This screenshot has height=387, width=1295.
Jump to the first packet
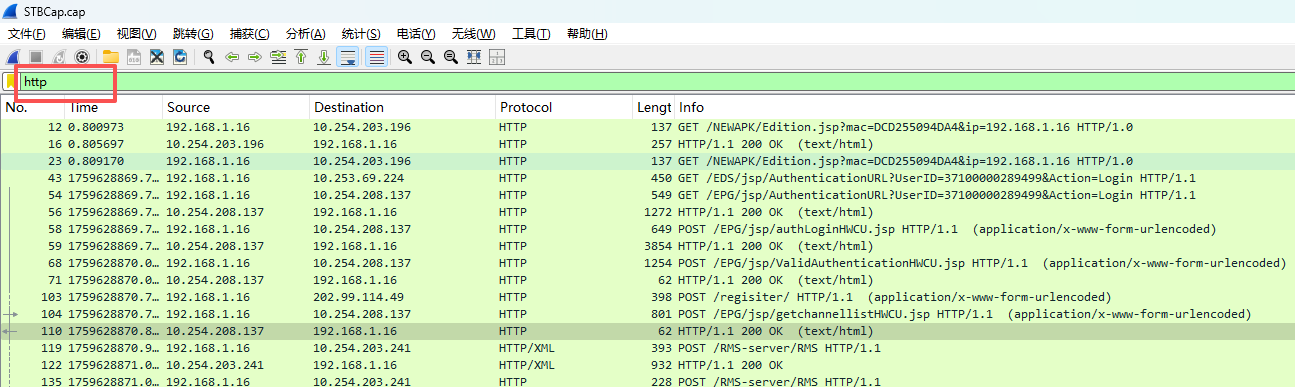(x=301, y=57)
